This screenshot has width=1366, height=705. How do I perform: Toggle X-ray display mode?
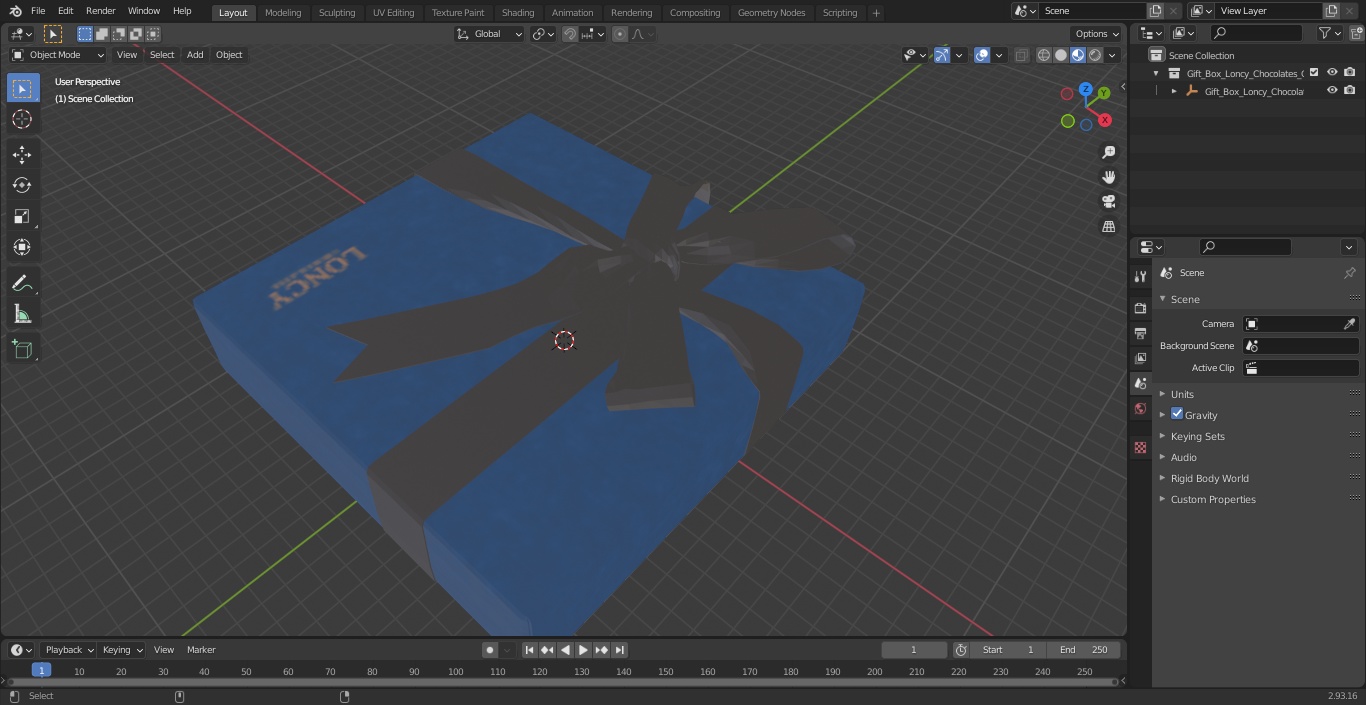coord(1021,55)
